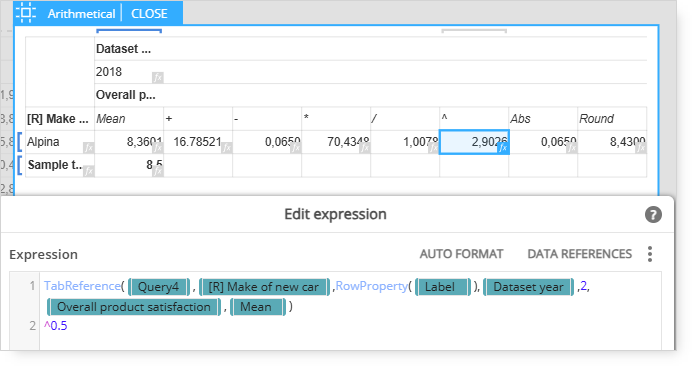Select the Round column header
Viewport: 692px width, 366px height.
pos(612,119)
